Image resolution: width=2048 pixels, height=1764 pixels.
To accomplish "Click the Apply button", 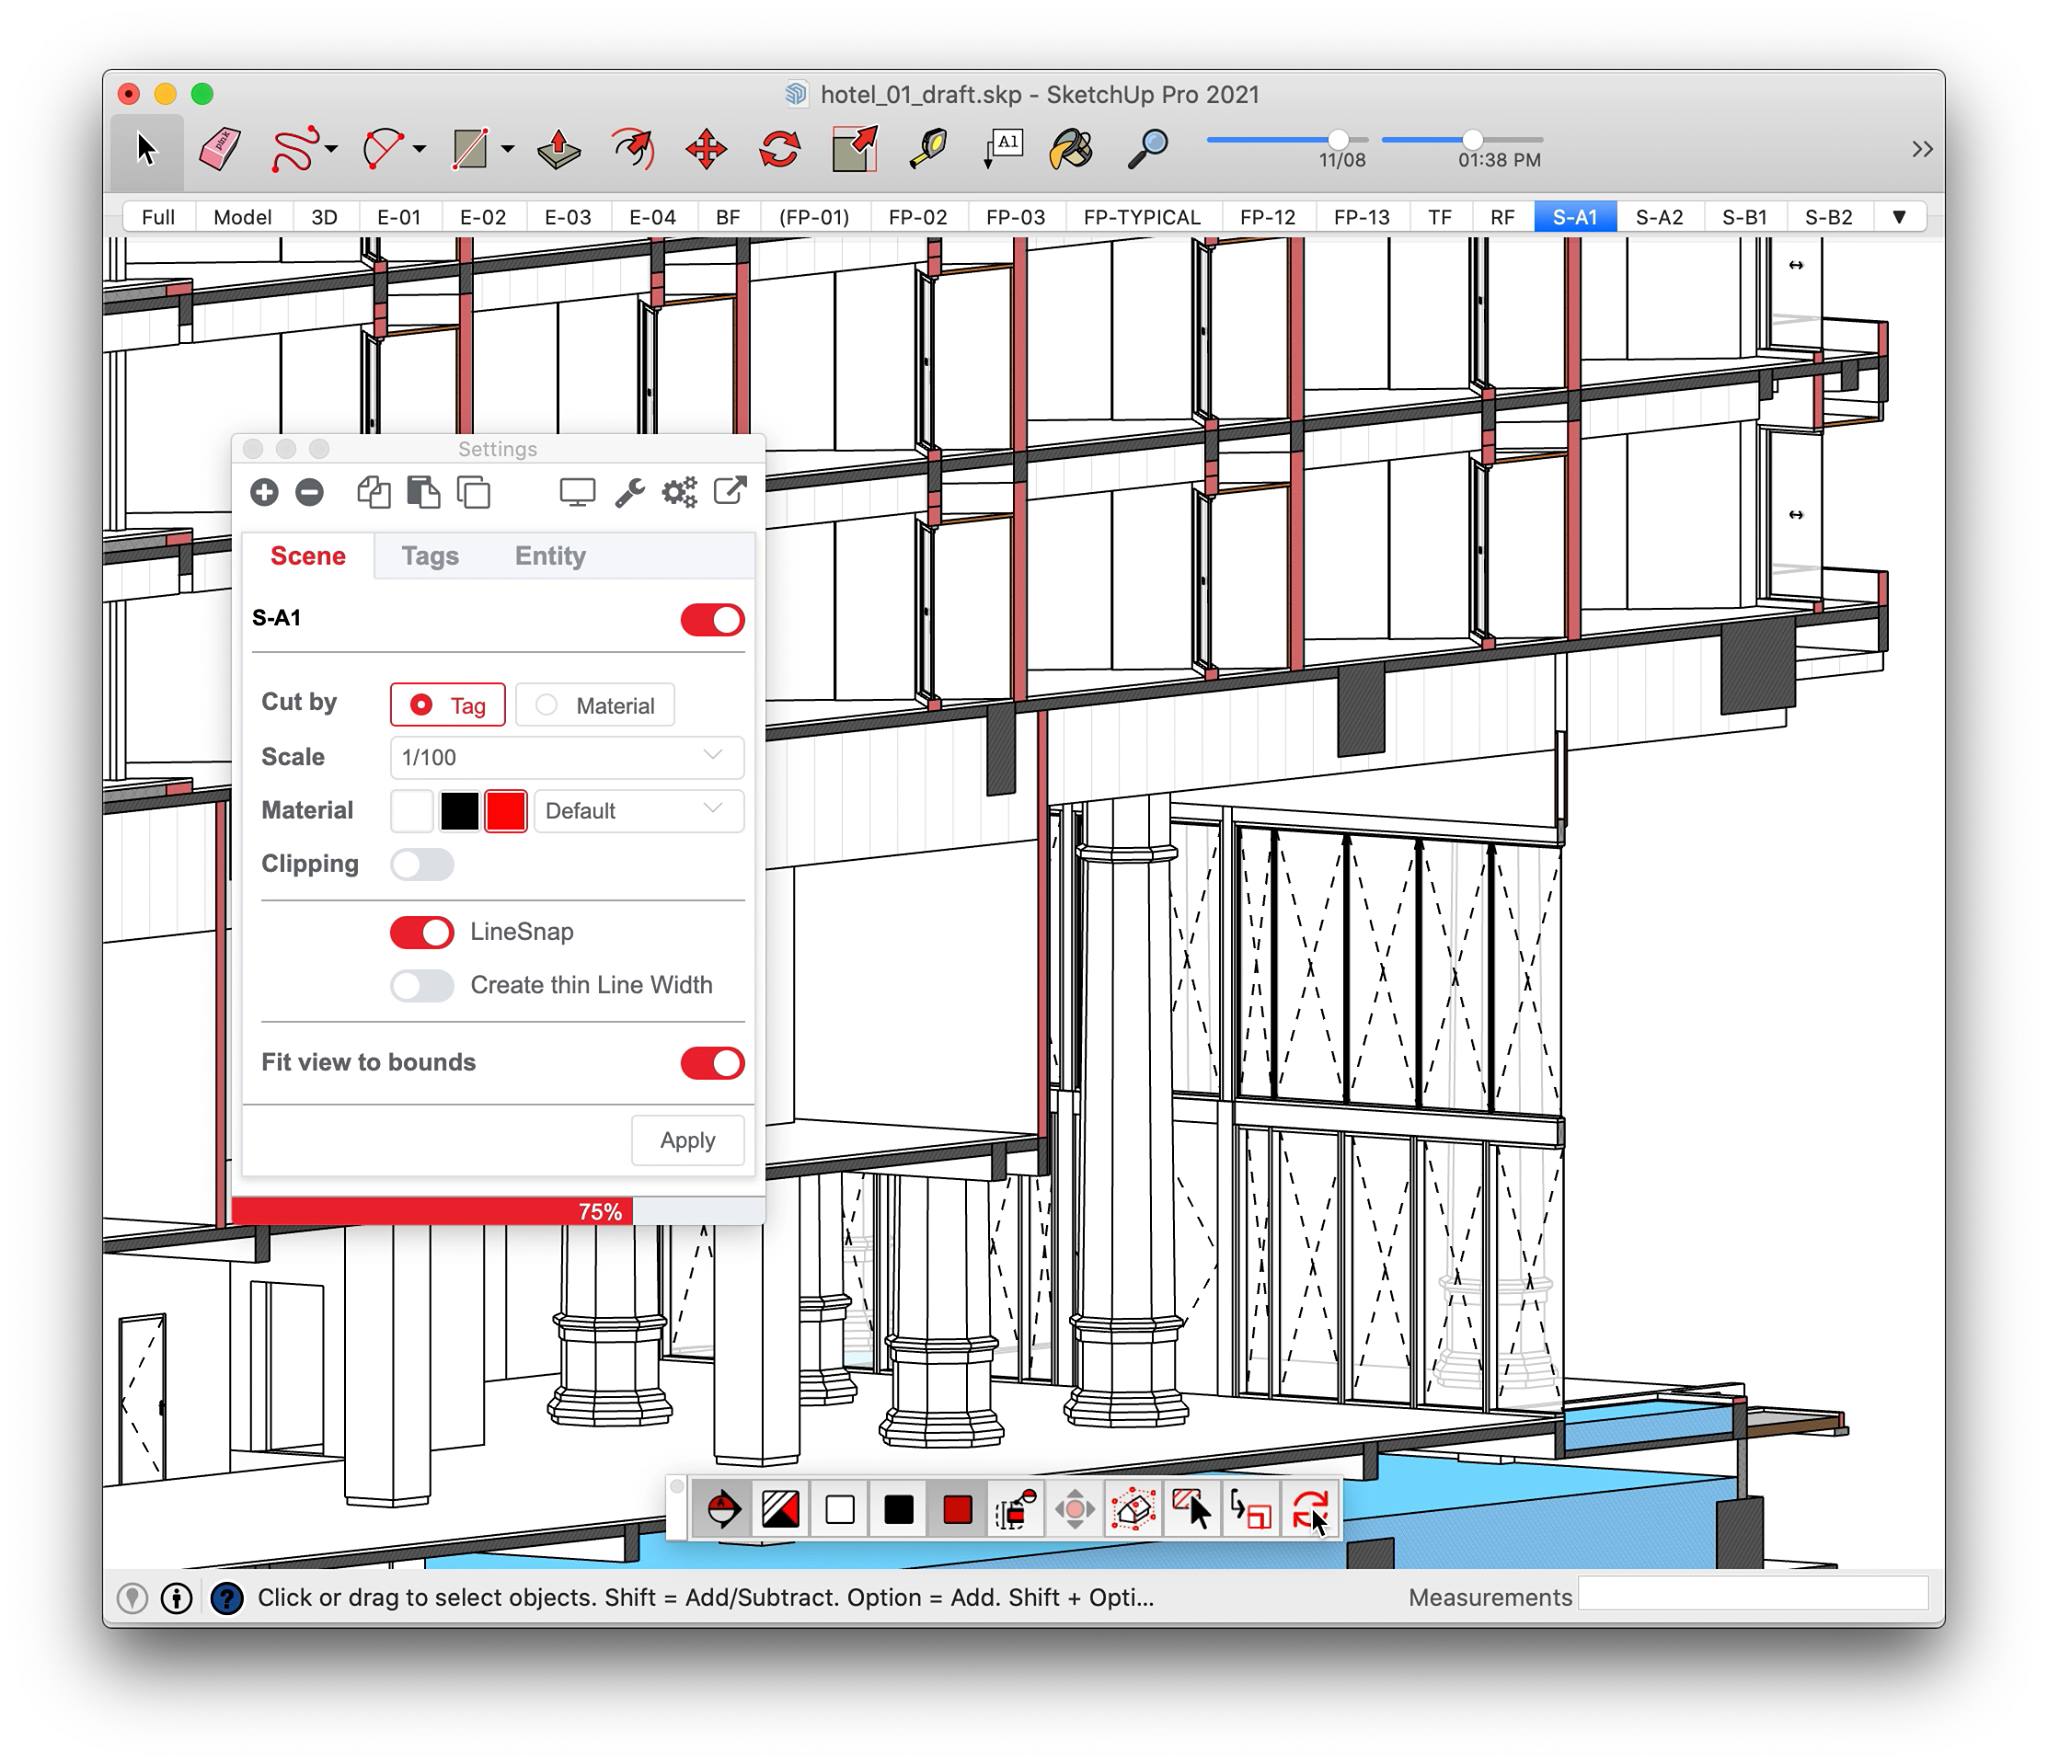I will point(688,1141).
